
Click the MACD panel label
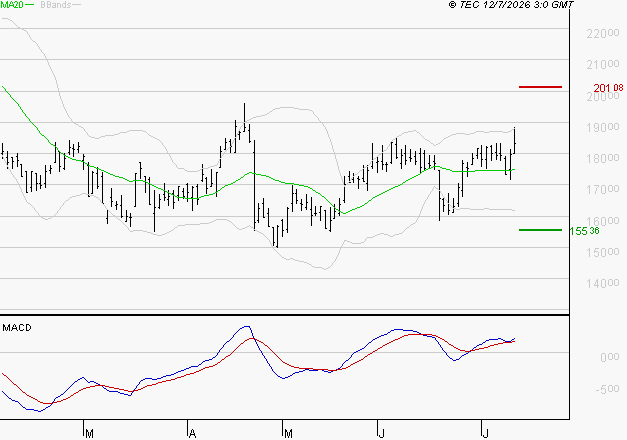coord(17,328)
